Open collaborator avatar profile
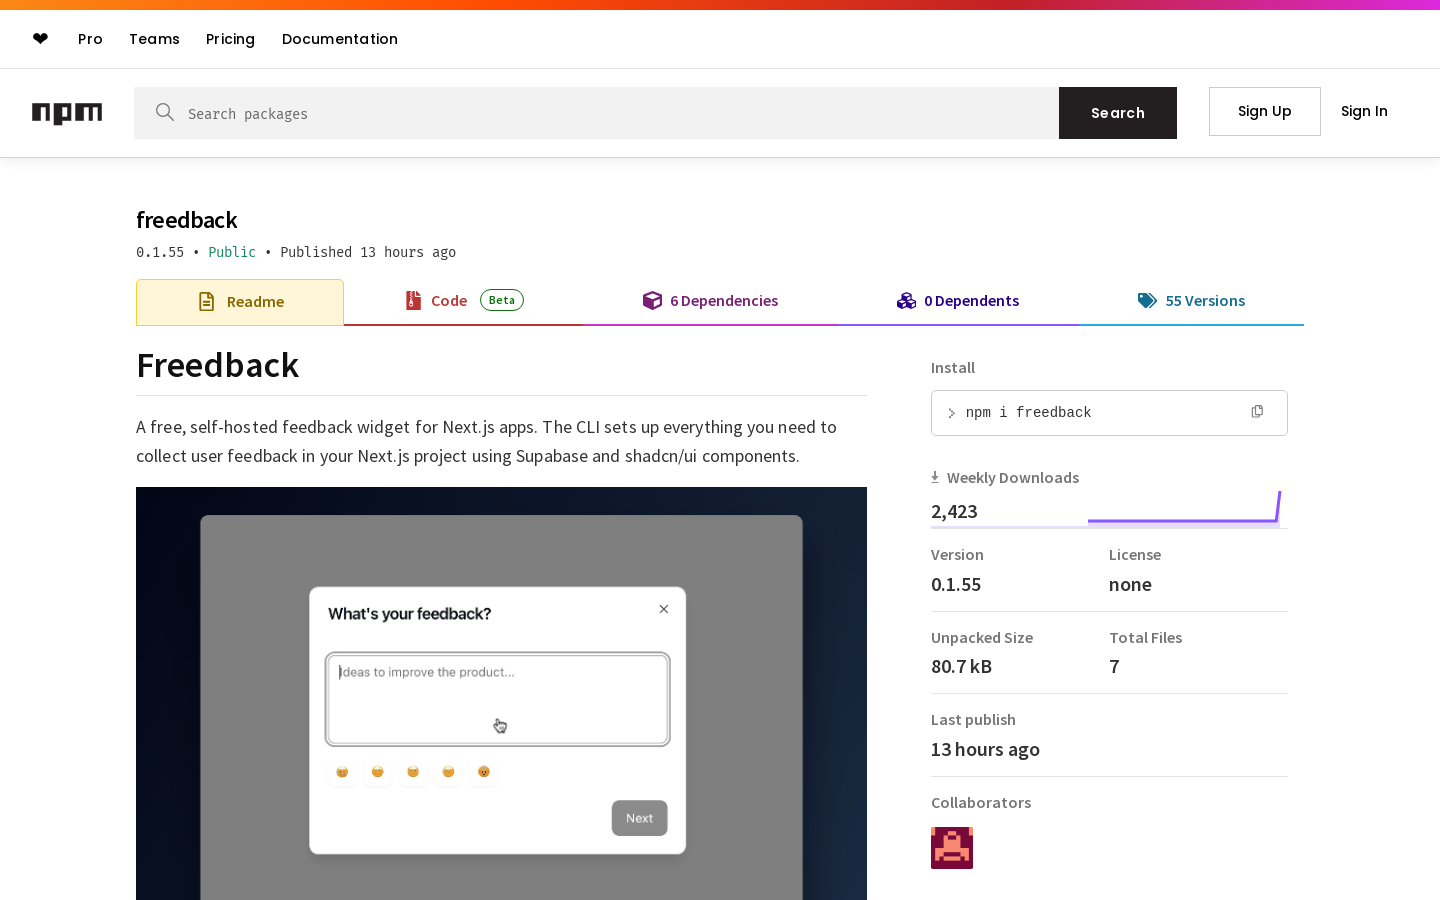The width and height of the screenshot is (1440, 900). [952, 848]
